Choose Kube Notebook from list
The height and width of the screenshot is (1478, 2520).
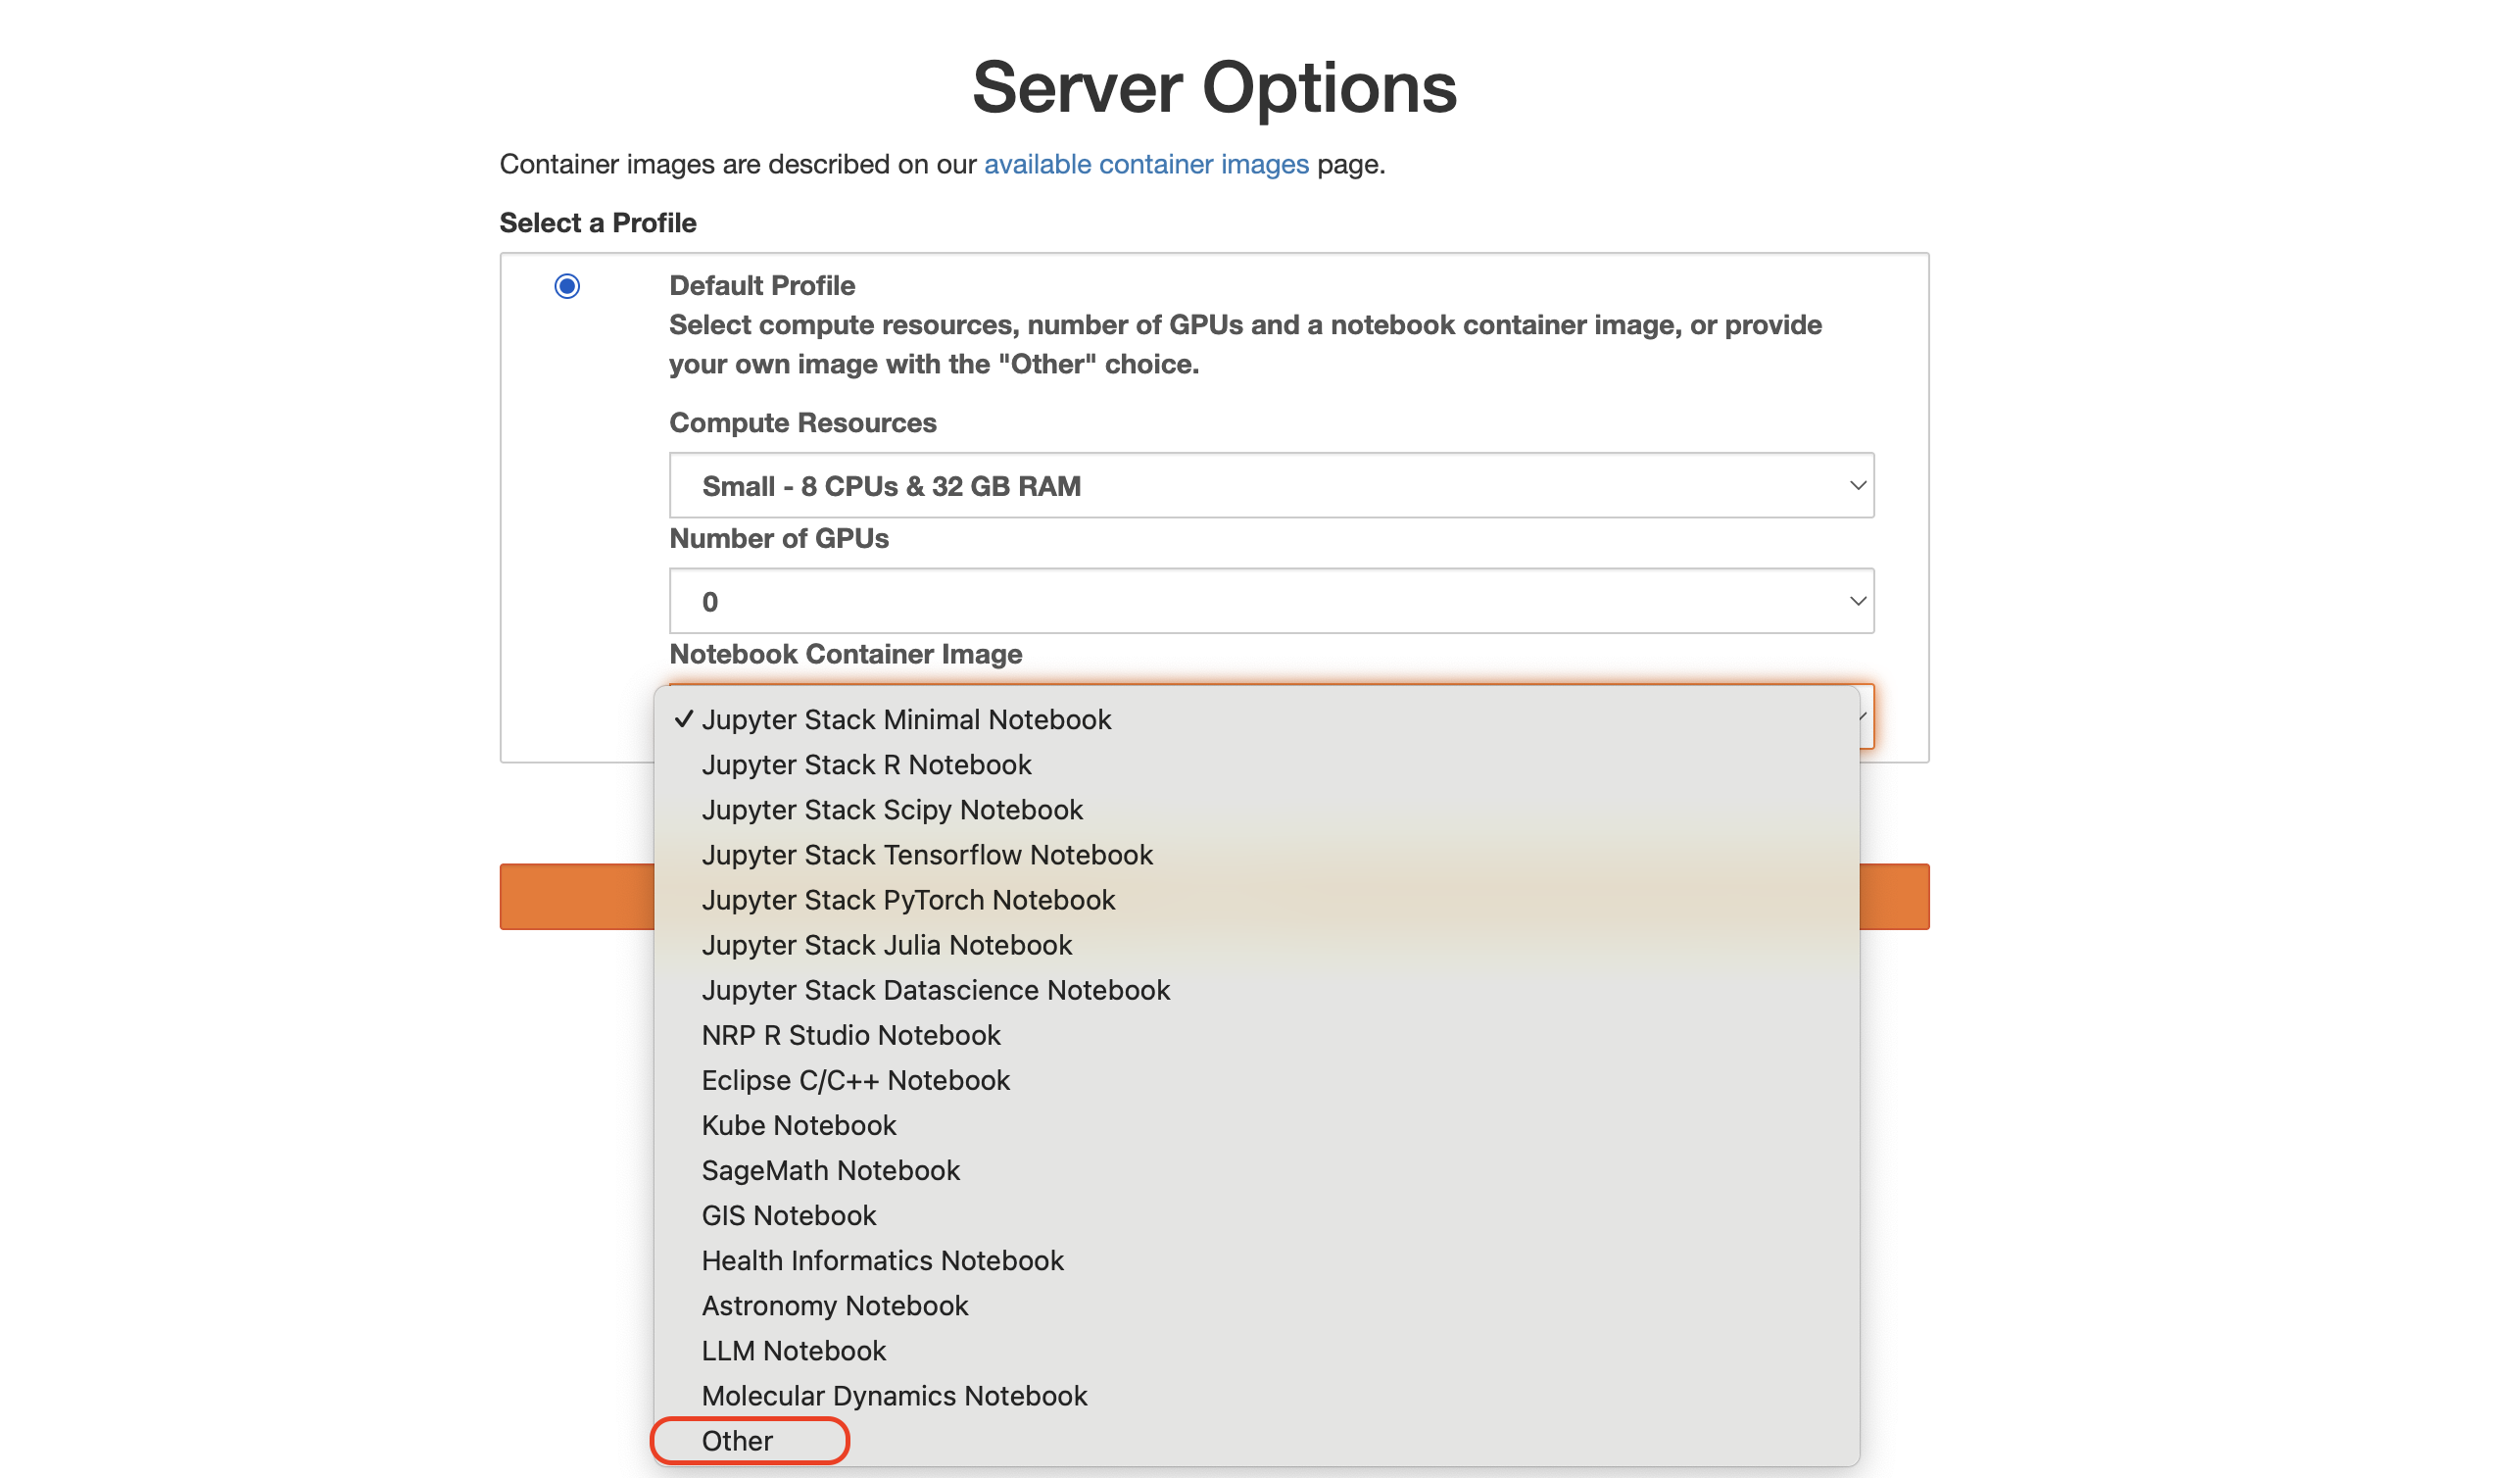(x=1256, y=1124)
